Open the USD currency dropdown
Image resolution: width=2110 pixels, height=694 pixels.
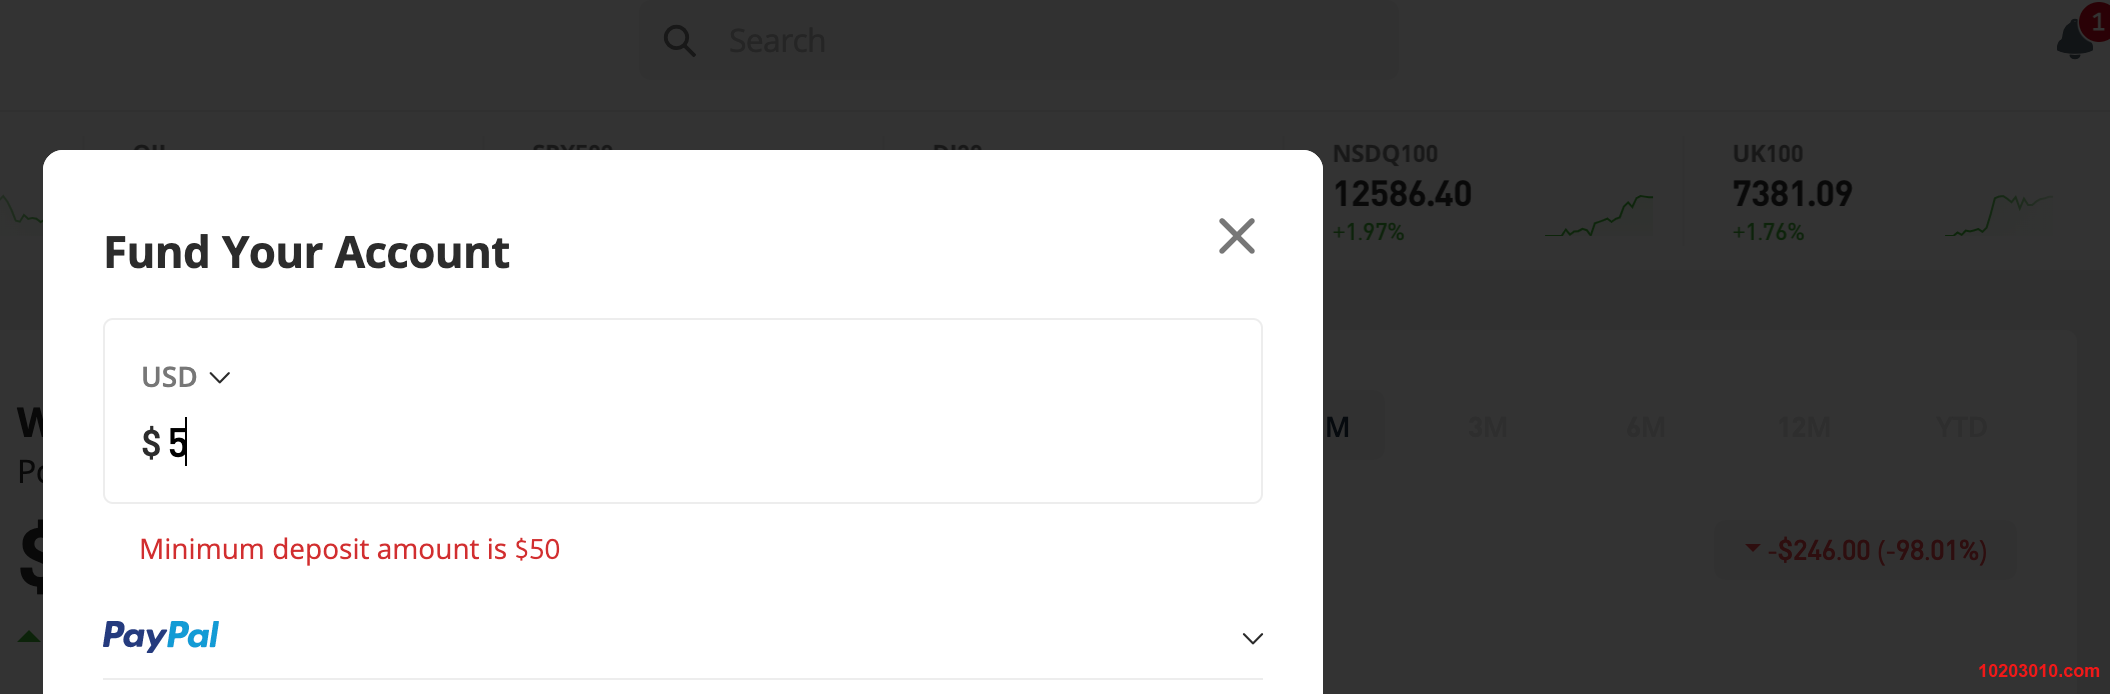(x=186, y=377)
